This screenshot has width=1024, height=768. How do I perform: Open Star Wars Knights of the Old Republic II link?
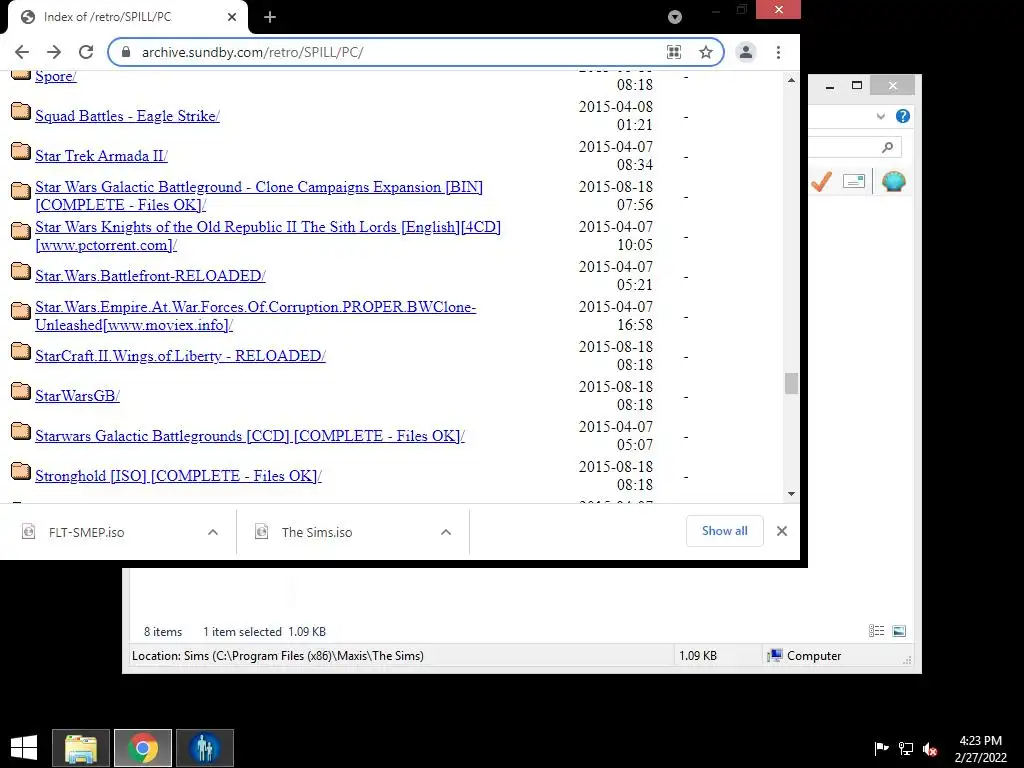[268, 236]
